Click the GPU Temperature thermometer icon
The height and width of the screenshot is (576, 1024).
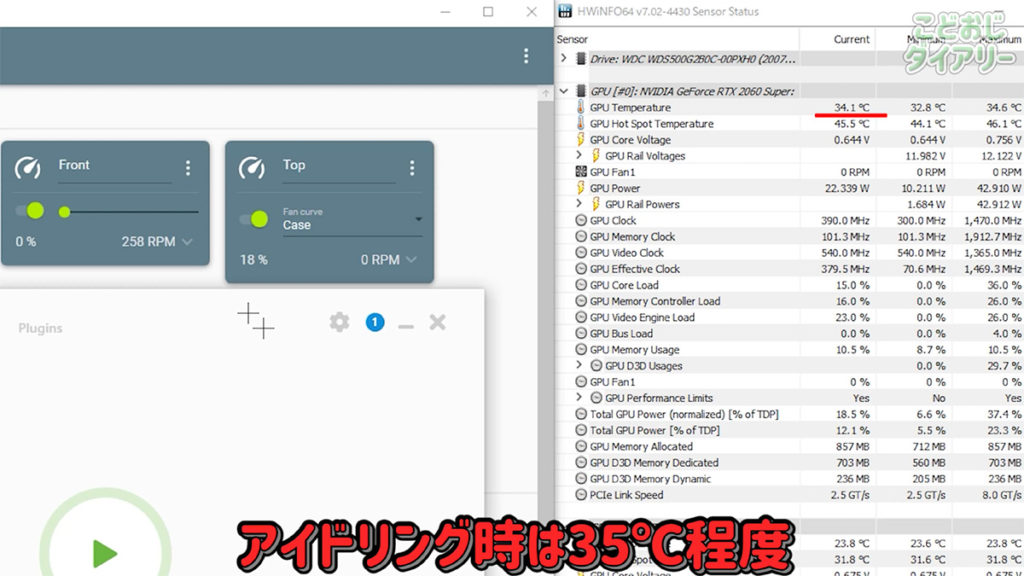coord(581,108)
